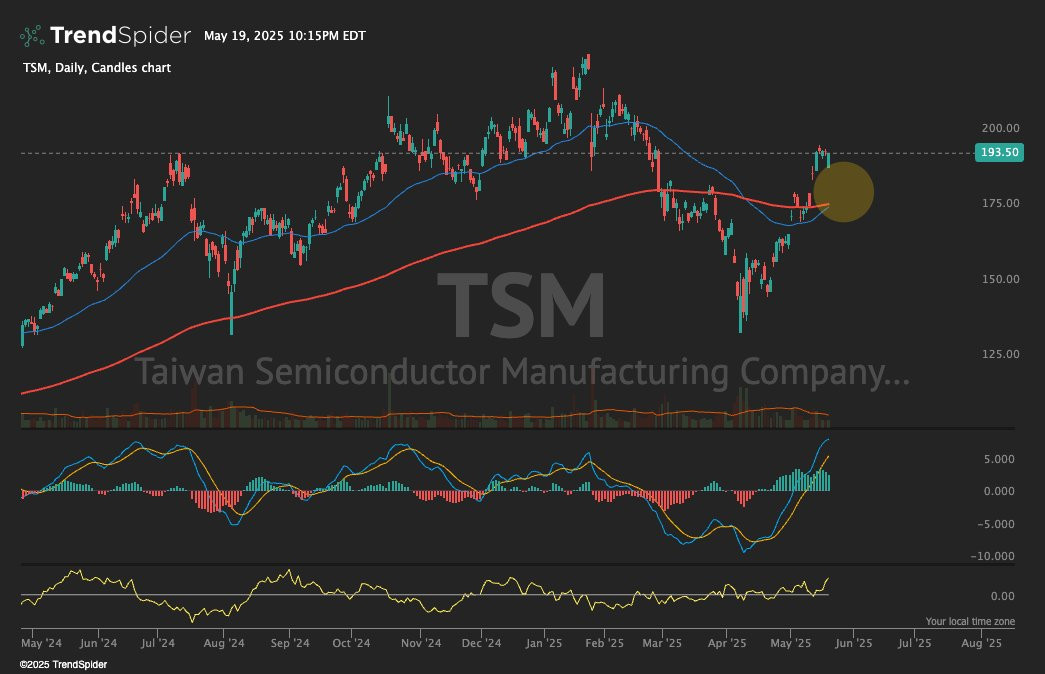
Task: Click the Jun '24 date axis label
Action: pyautogui.click(x=98, y=643)
